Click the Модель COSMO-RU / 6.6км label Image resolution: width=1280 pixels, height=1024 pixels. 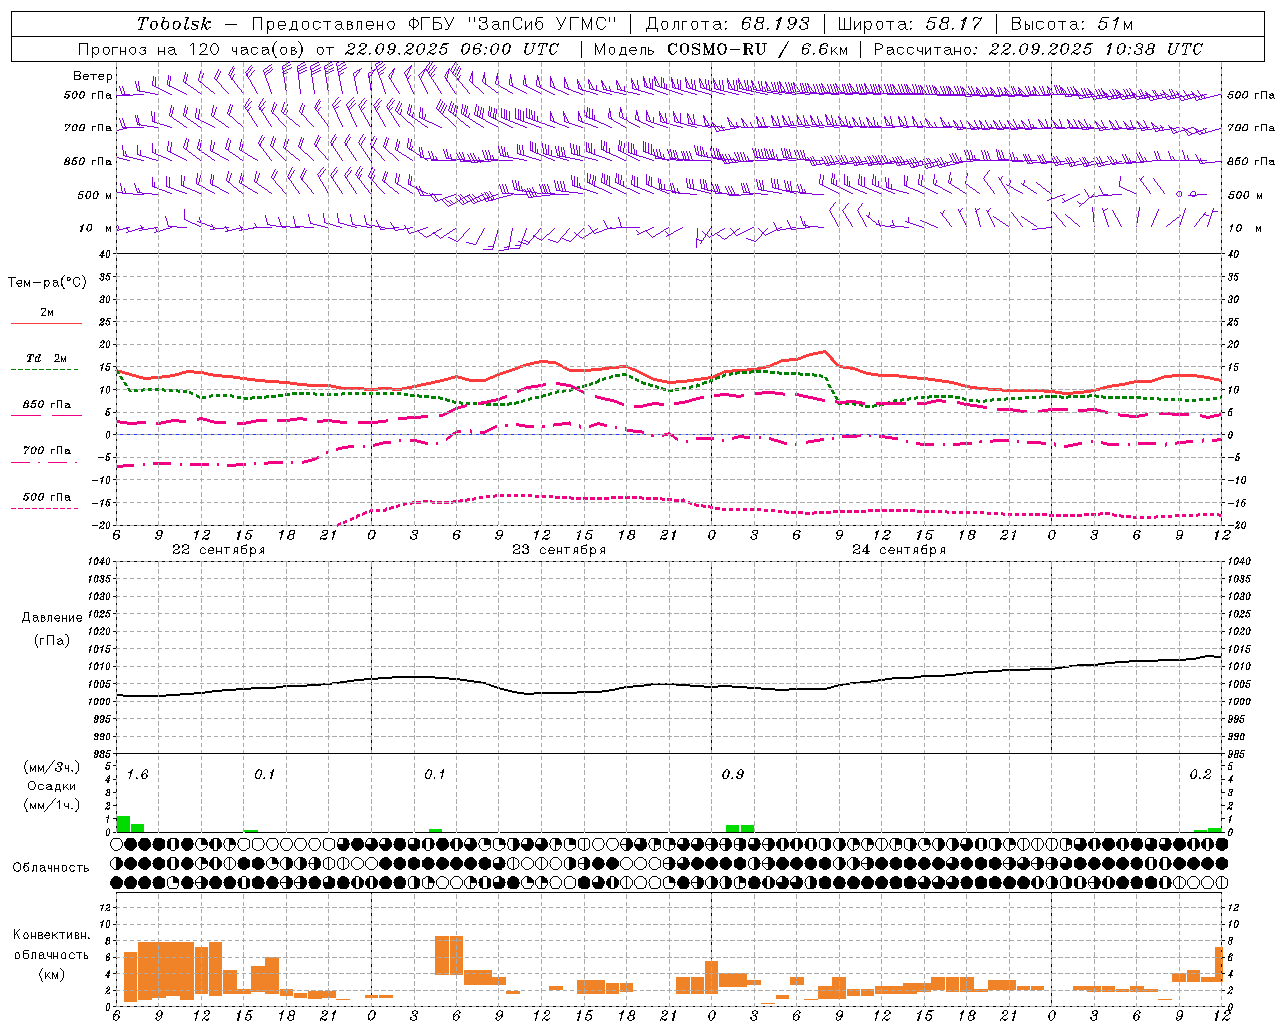pyautogui.click(x=720, y=49)
